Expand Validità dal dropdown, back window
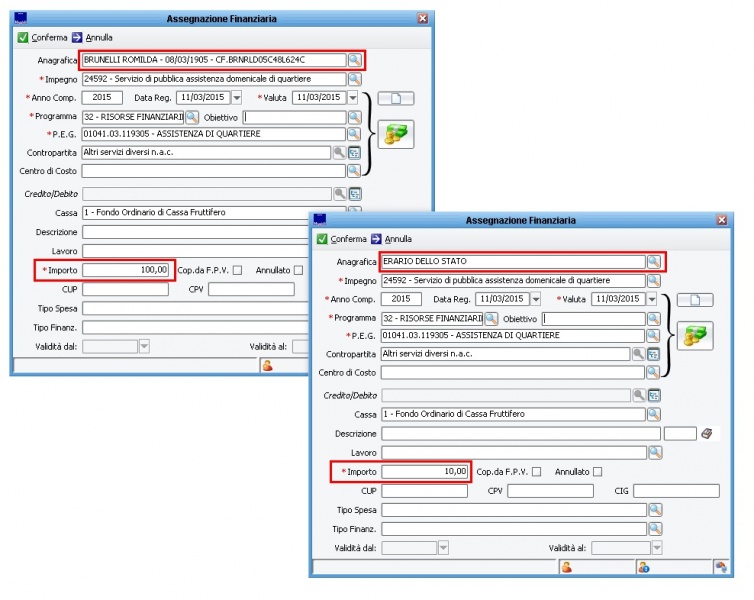 point(144,346)
